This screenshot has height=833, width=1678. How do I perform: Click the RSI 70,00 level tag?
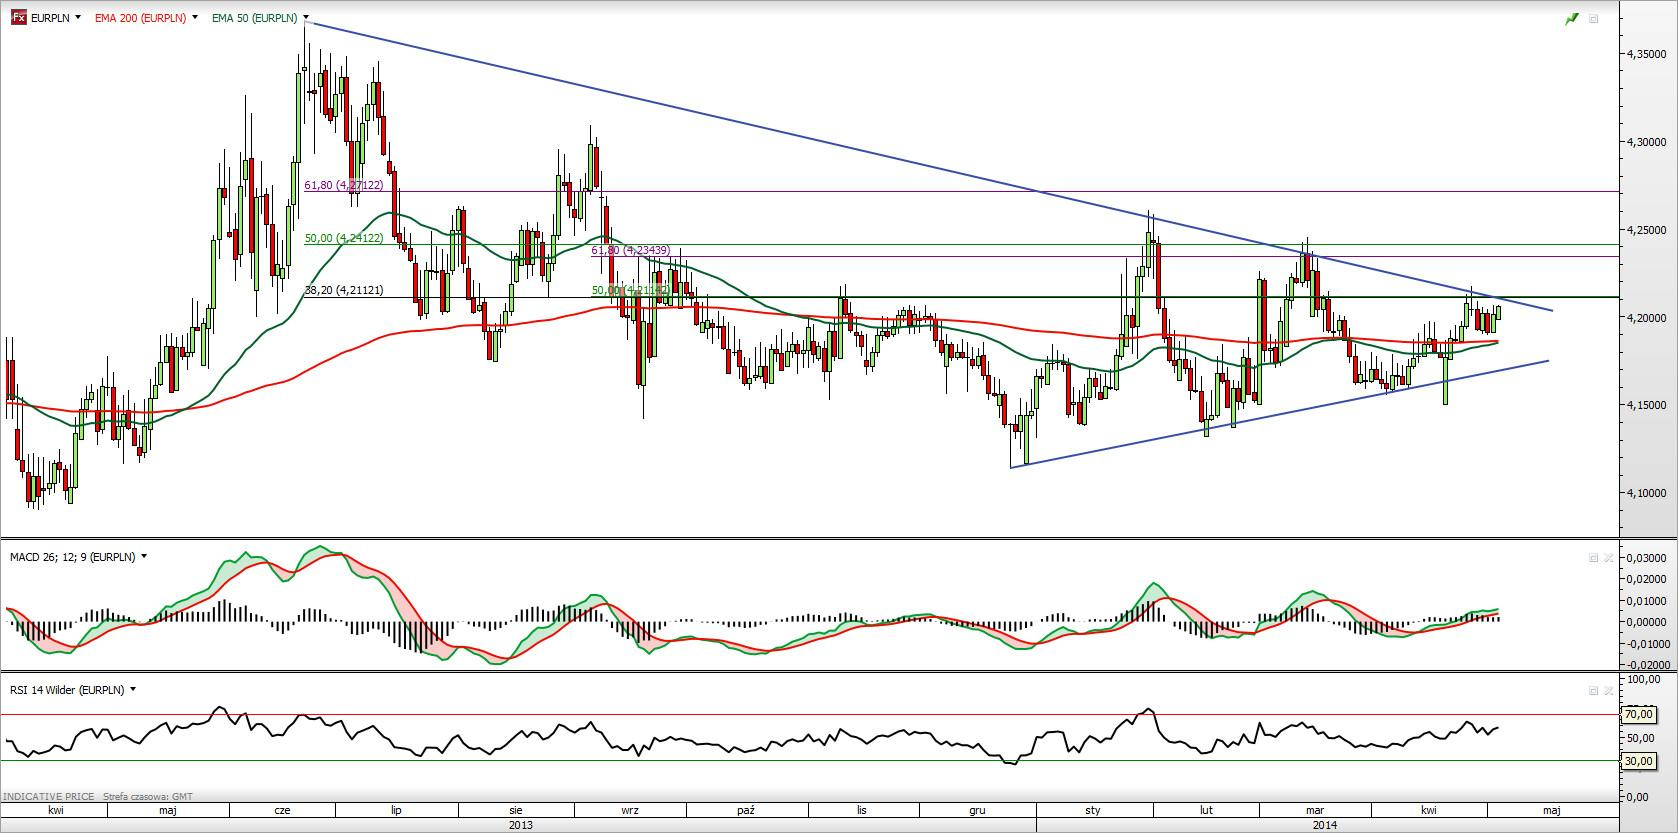coord(1637,714)
